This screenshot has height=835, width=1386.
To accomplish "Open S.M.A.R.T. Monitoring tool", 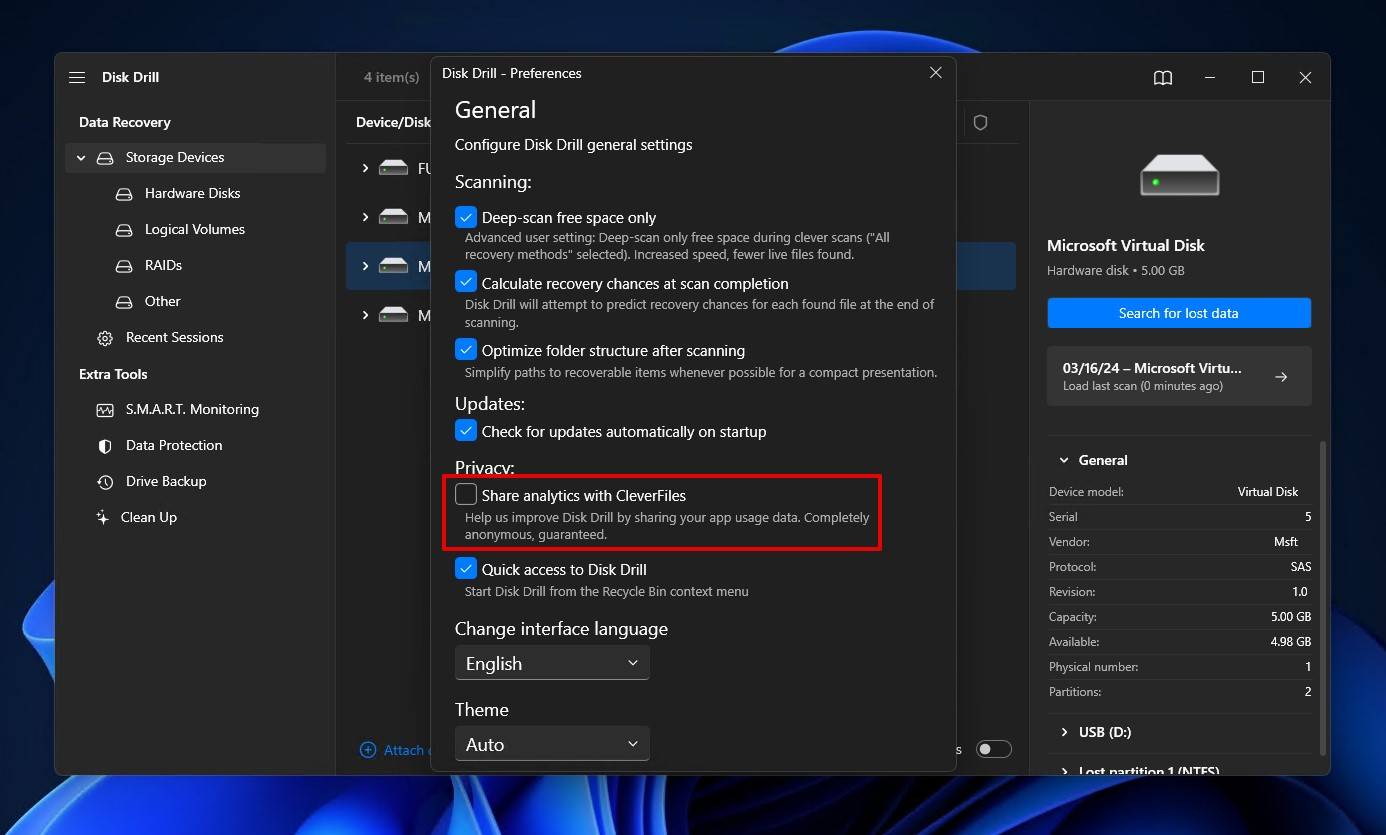I will tap(192, 409).
